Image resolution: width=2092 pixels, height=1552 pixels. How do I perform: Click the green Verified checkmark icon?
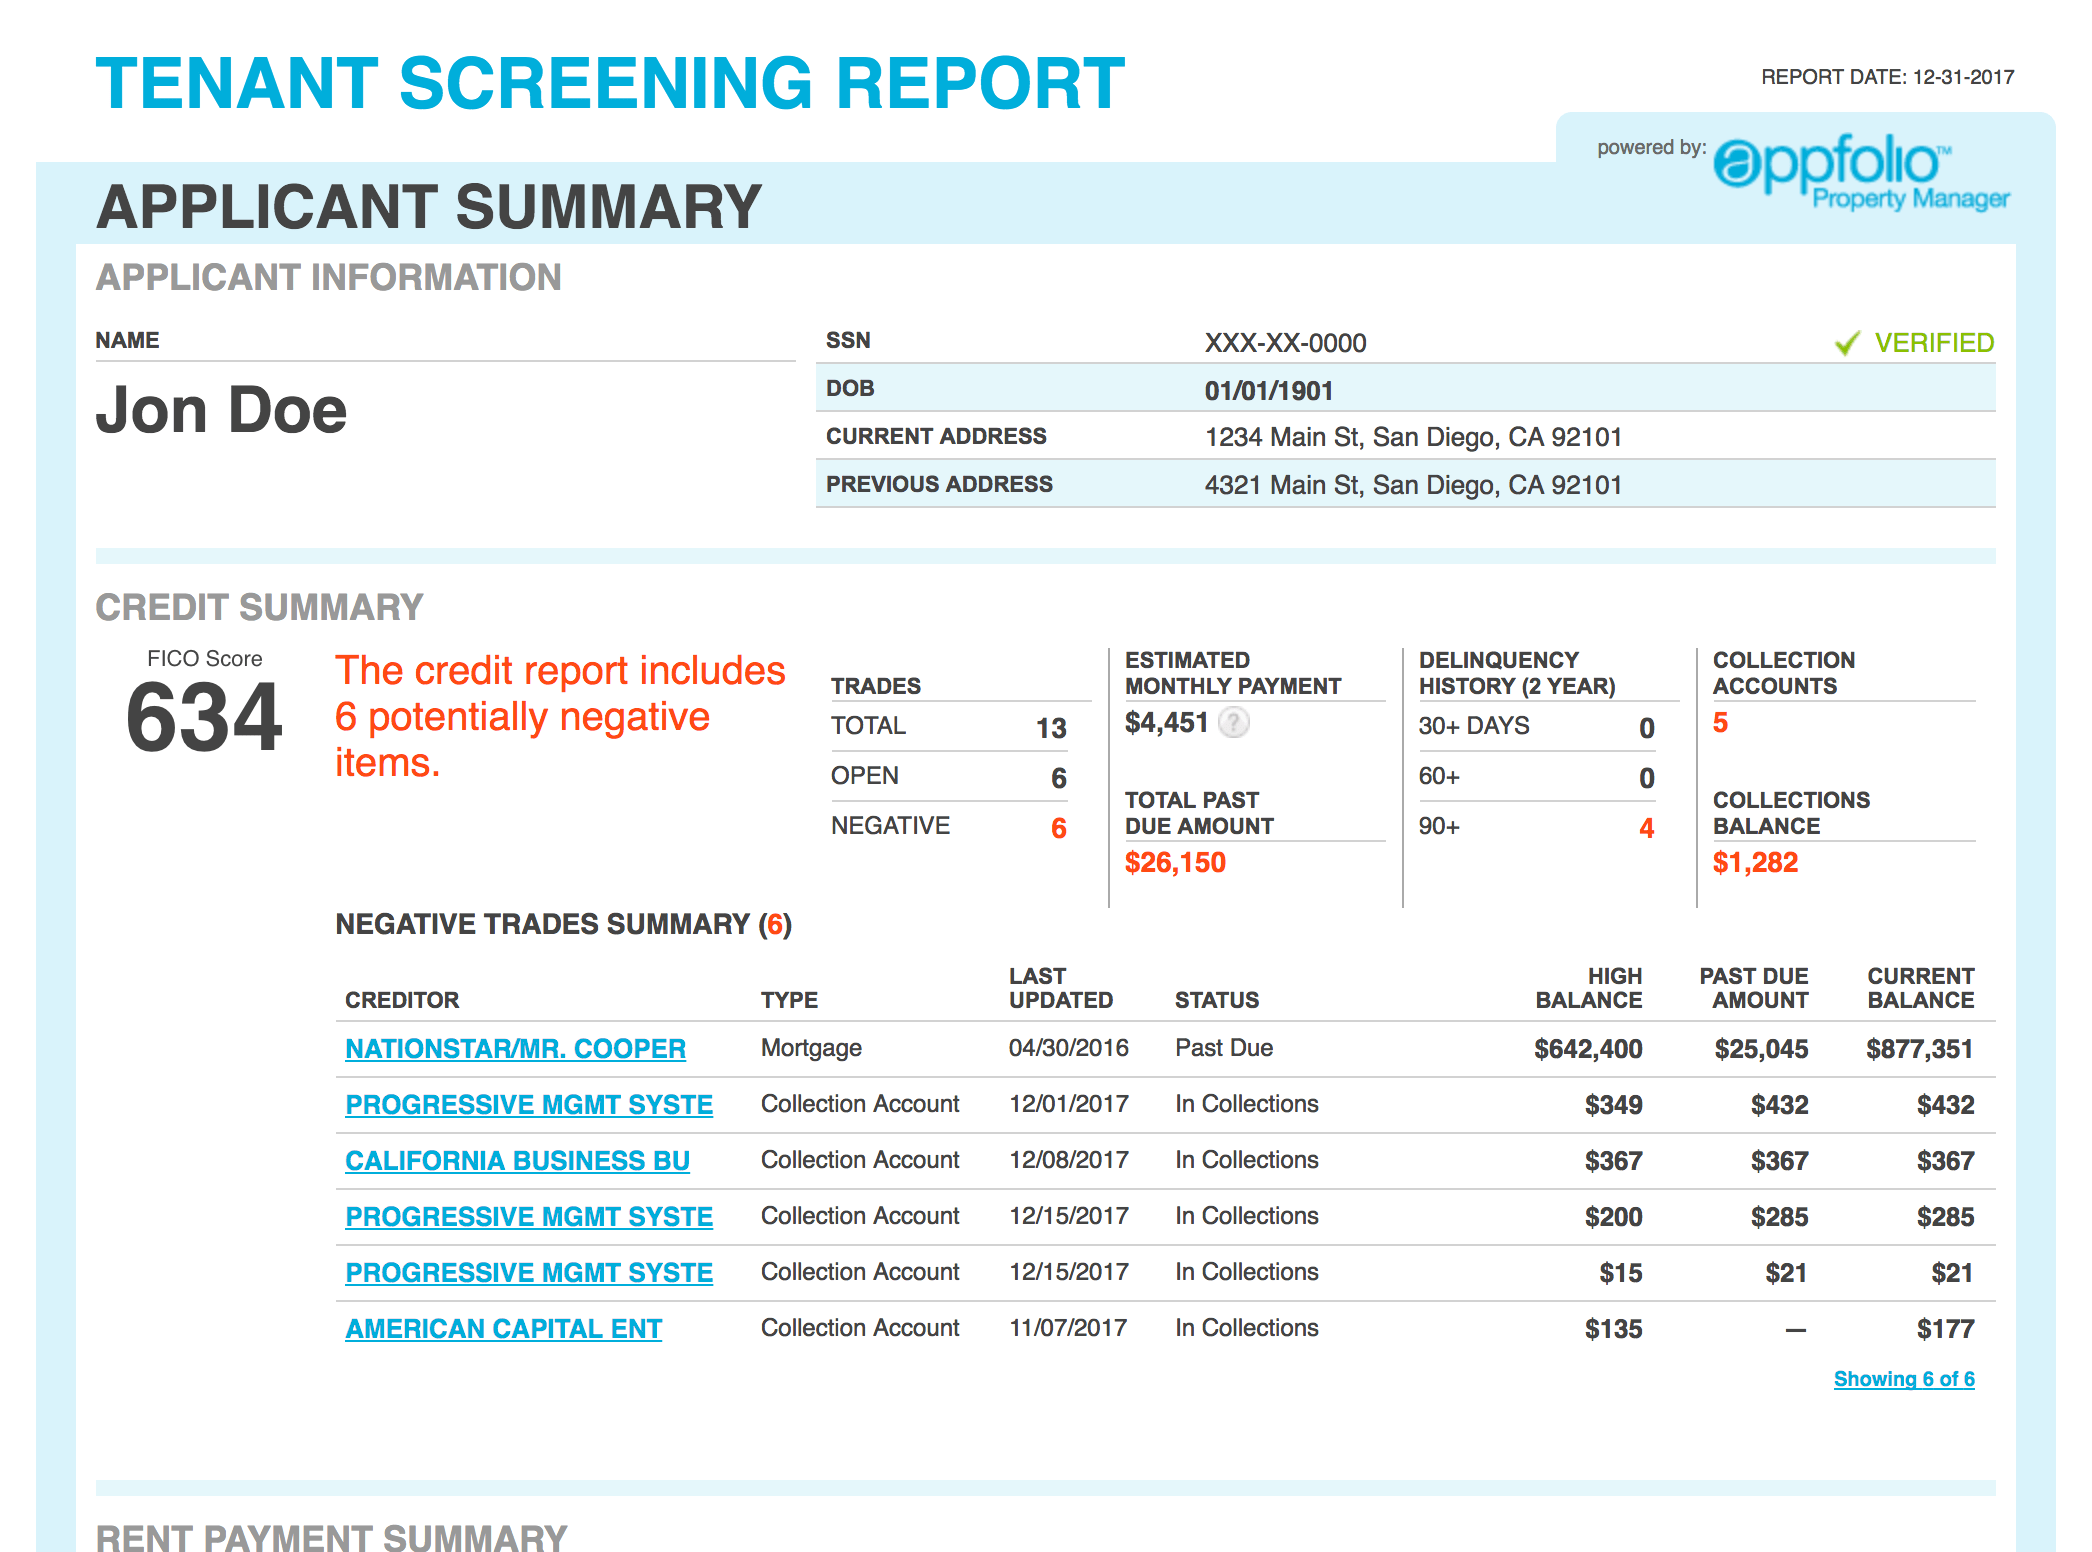click(1848, 341)
